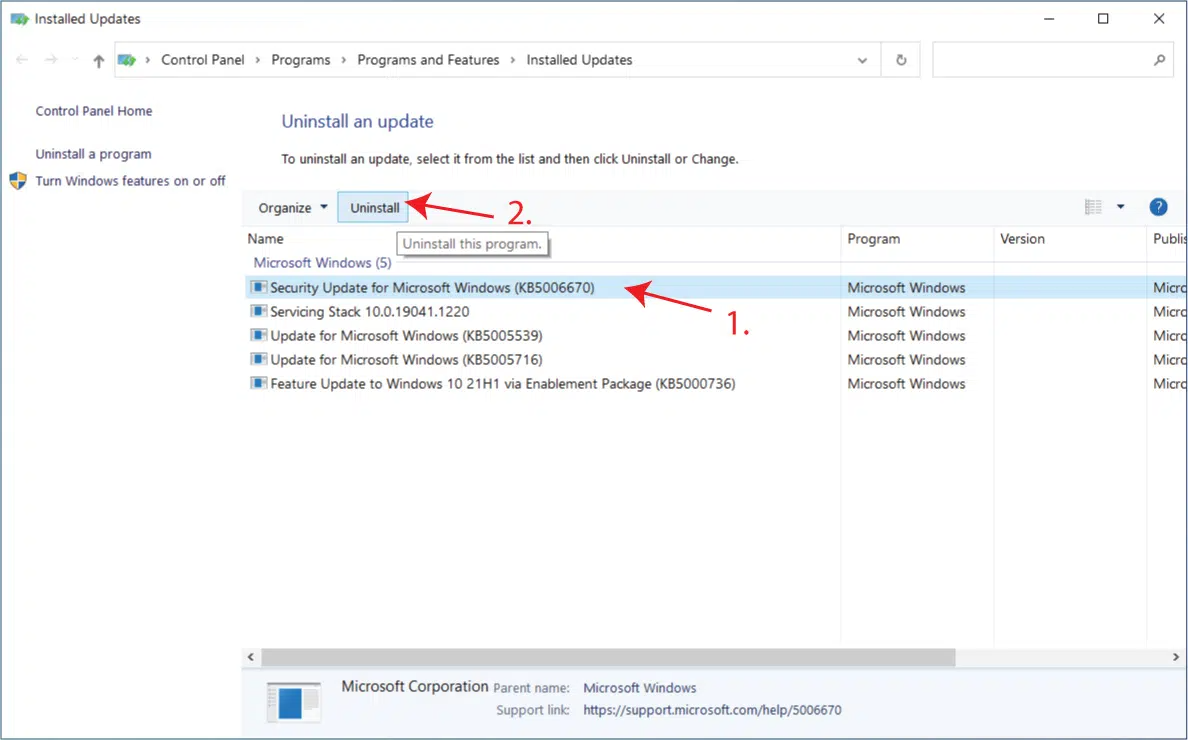Click the Windows features shield icon
This screenshot has width=1188, height=740.
pyautogui.click(x=18, y=181)
